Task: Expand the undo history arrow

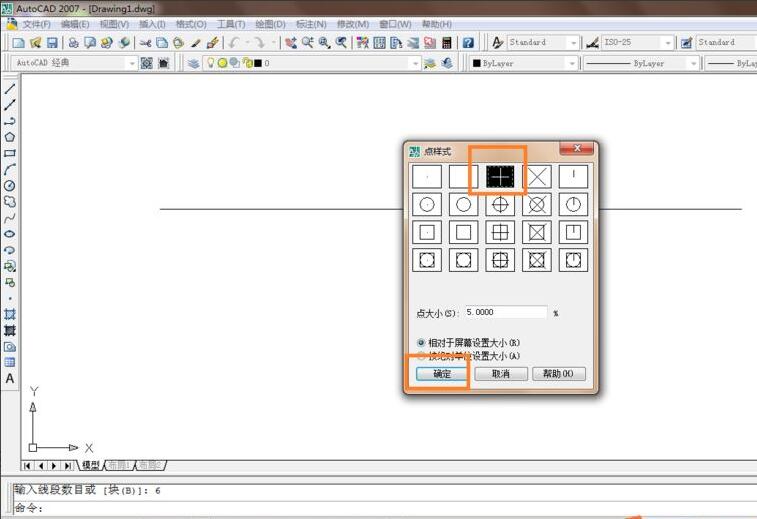Action: coord(248,43)
